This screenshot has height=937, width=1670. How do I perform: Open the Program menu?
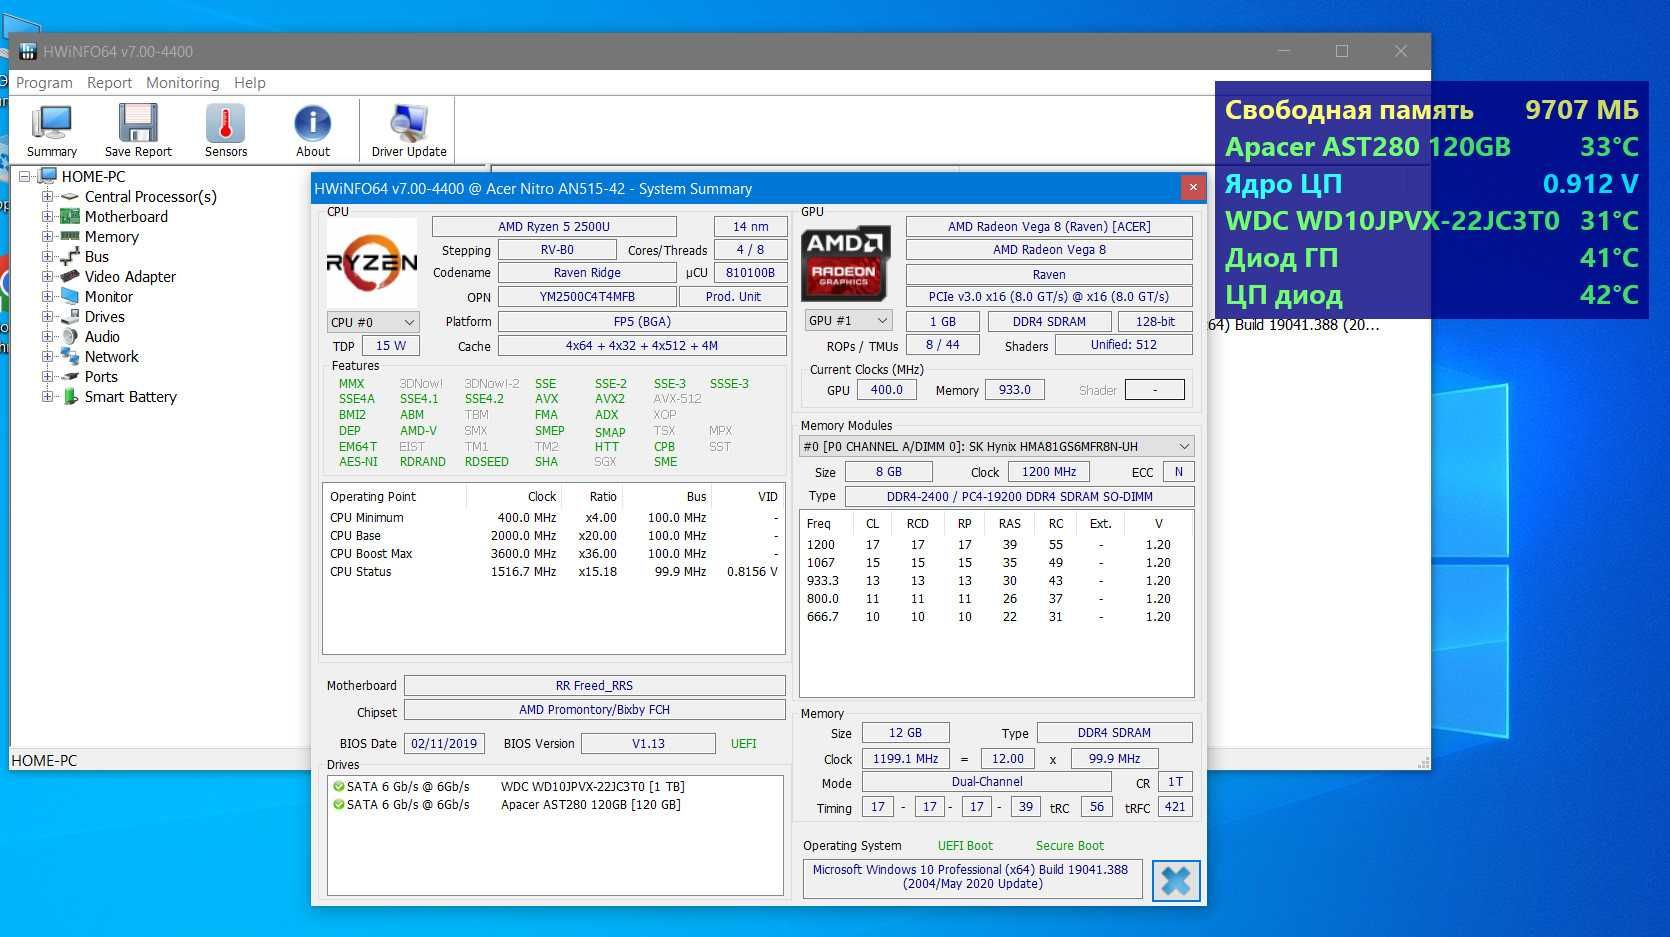pos(44,83)
